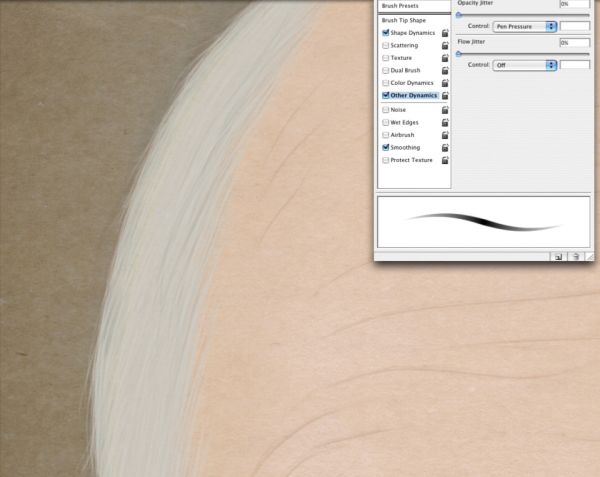Toggle the lock next to Color Dynamics
Screen dimensions: 600x477
click(445, 83)
